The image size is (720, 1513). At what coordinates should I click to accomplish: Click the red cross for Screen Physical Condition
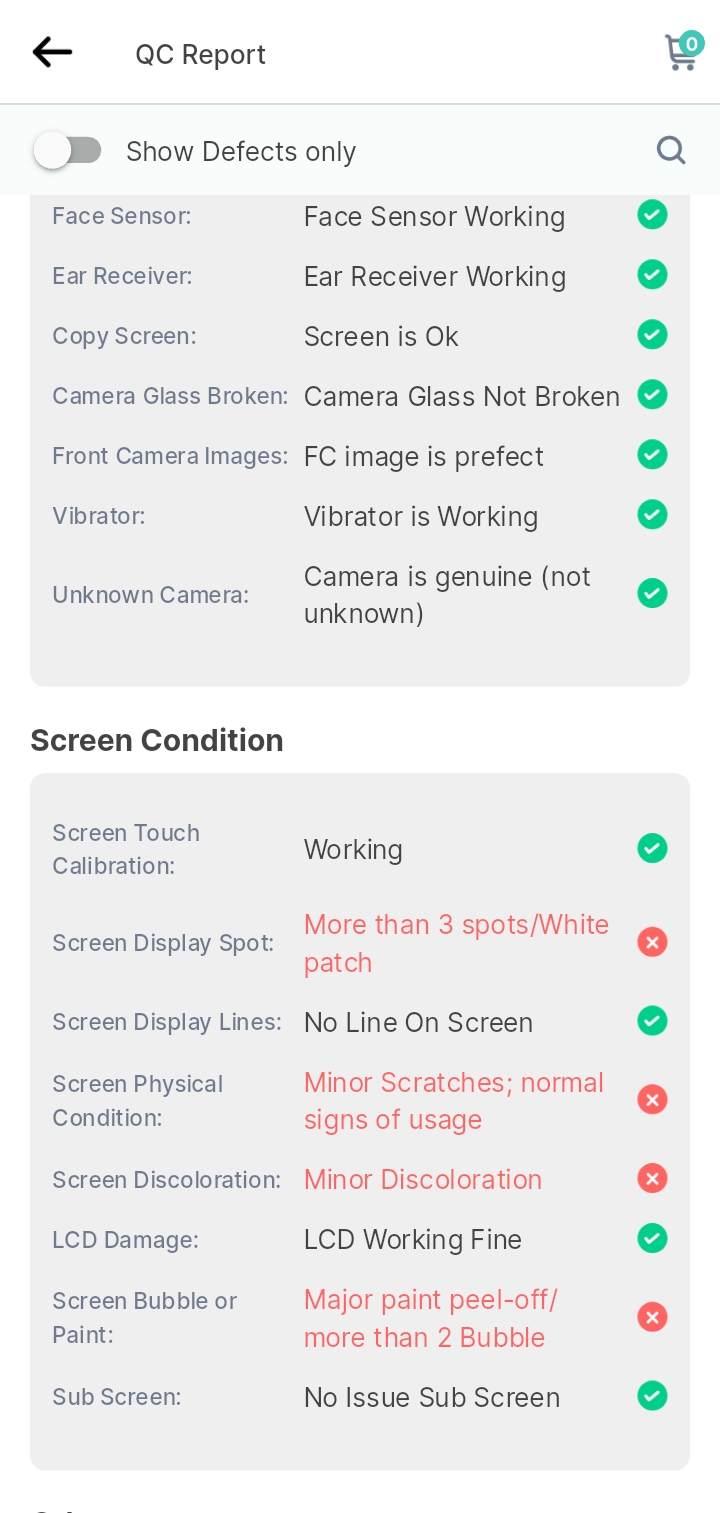tap(652, 1100)
